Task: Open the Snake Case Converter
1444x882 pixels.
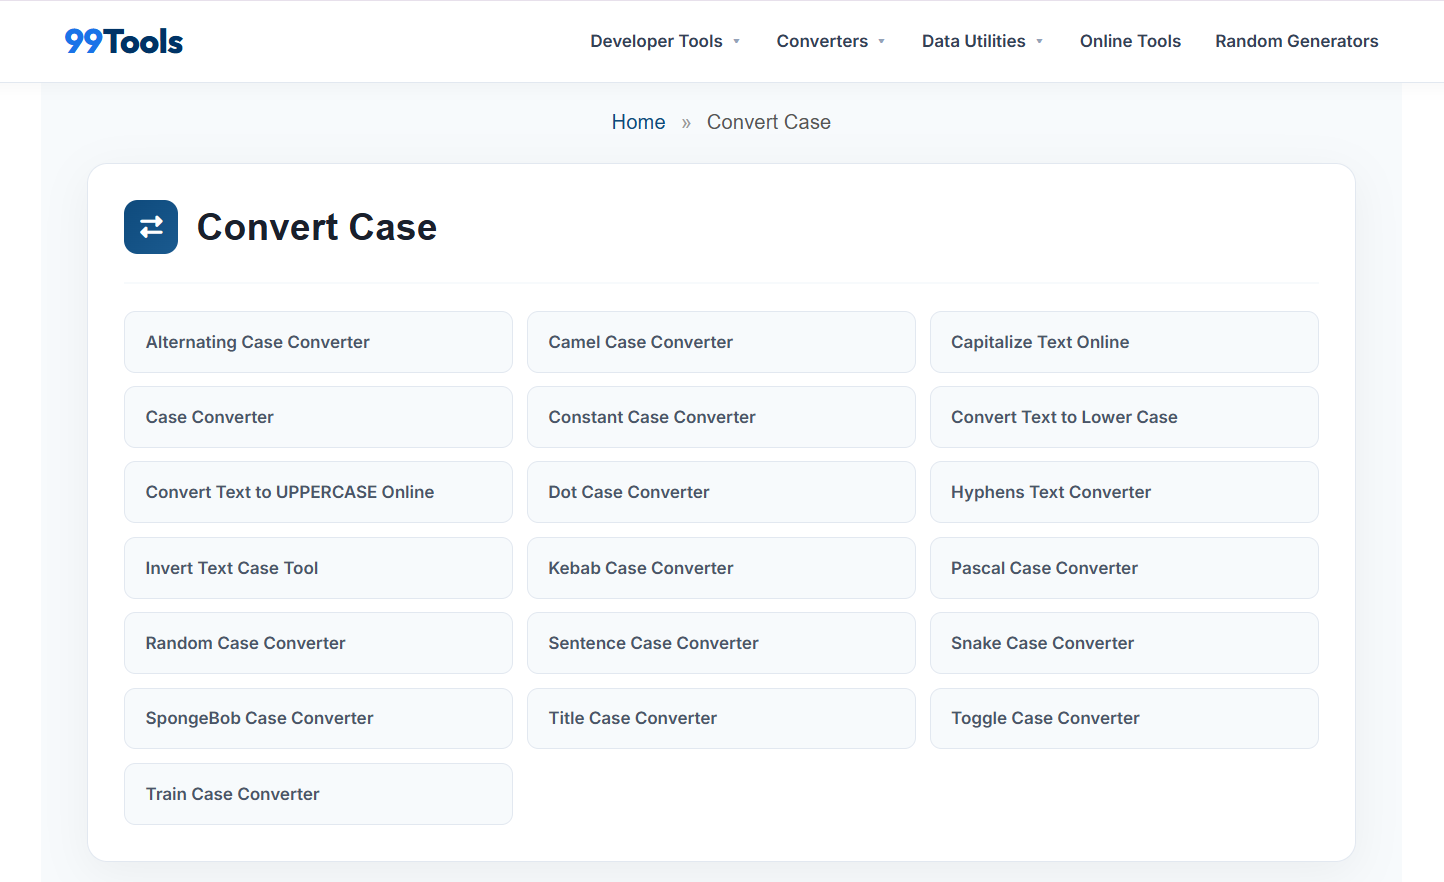Action: (x=1123, y=643)
